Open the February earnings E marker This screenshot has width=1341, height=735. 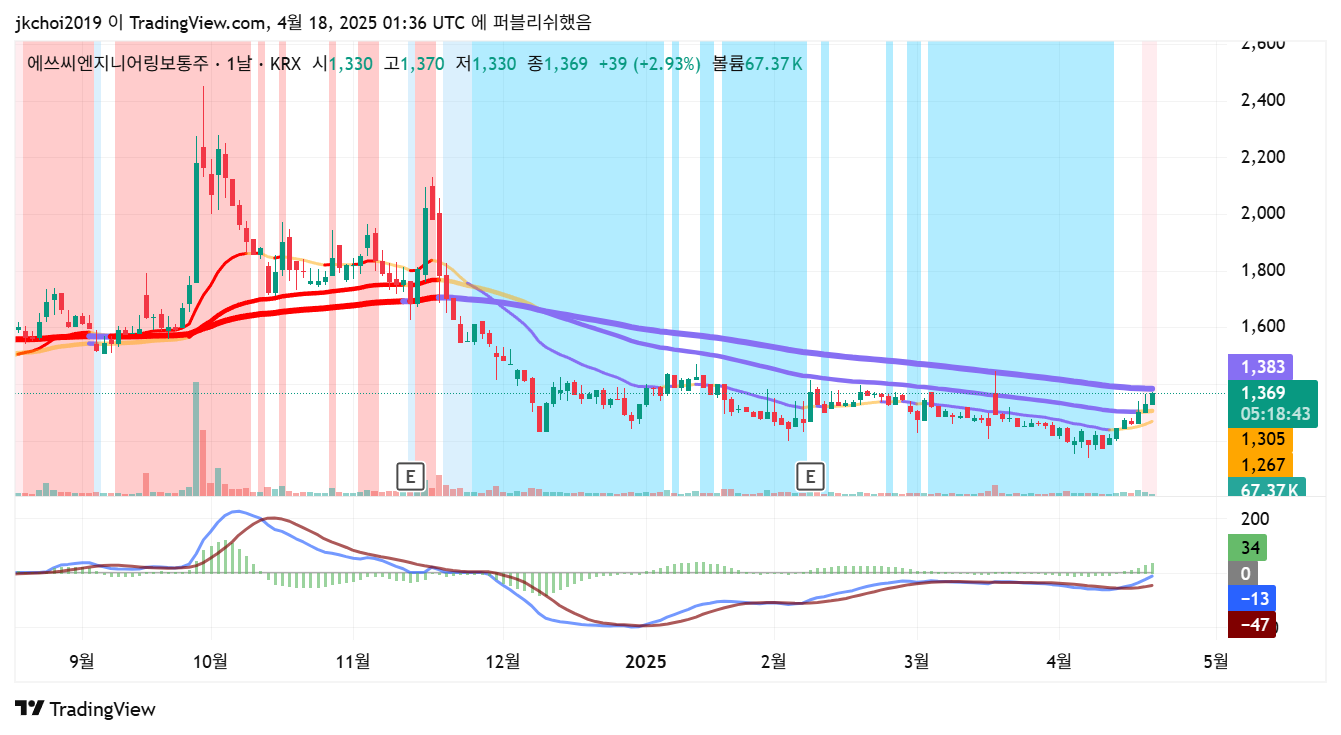tap(810, 477)
